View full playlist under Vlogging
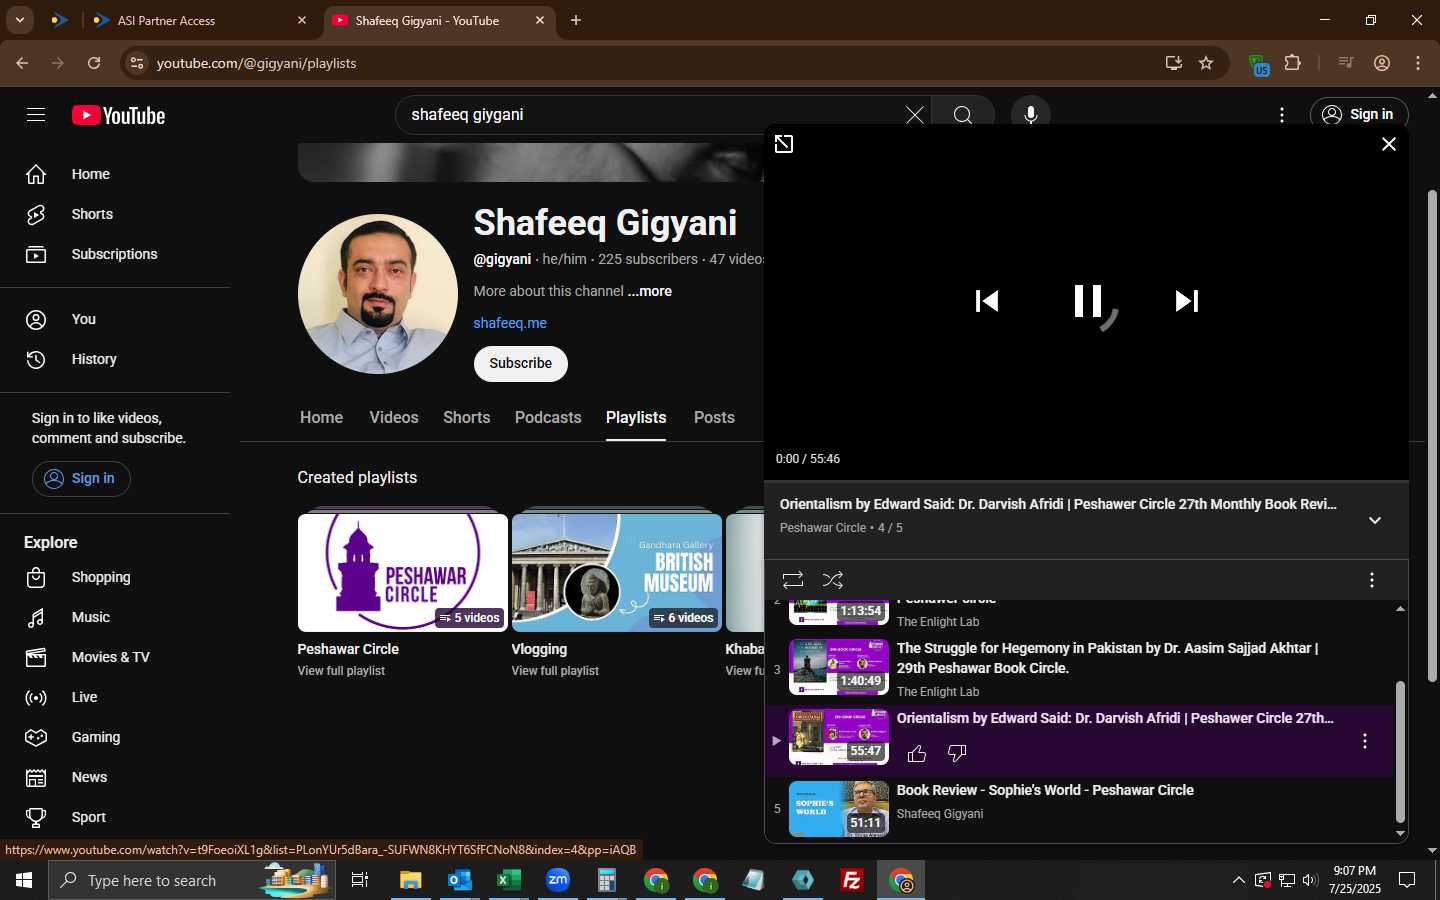This screenshot has width=1440, height=900. 555,671
